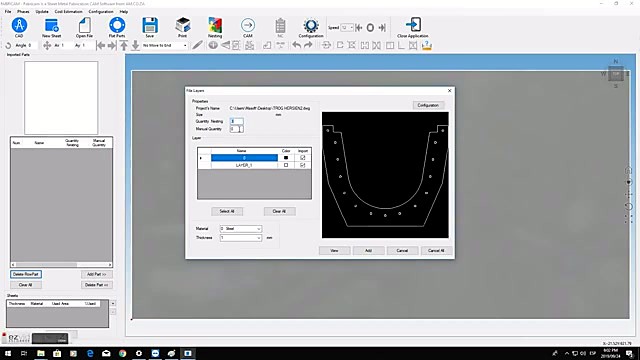
Task: Click the move left arrow icon
Action: (x=100, y=46)
